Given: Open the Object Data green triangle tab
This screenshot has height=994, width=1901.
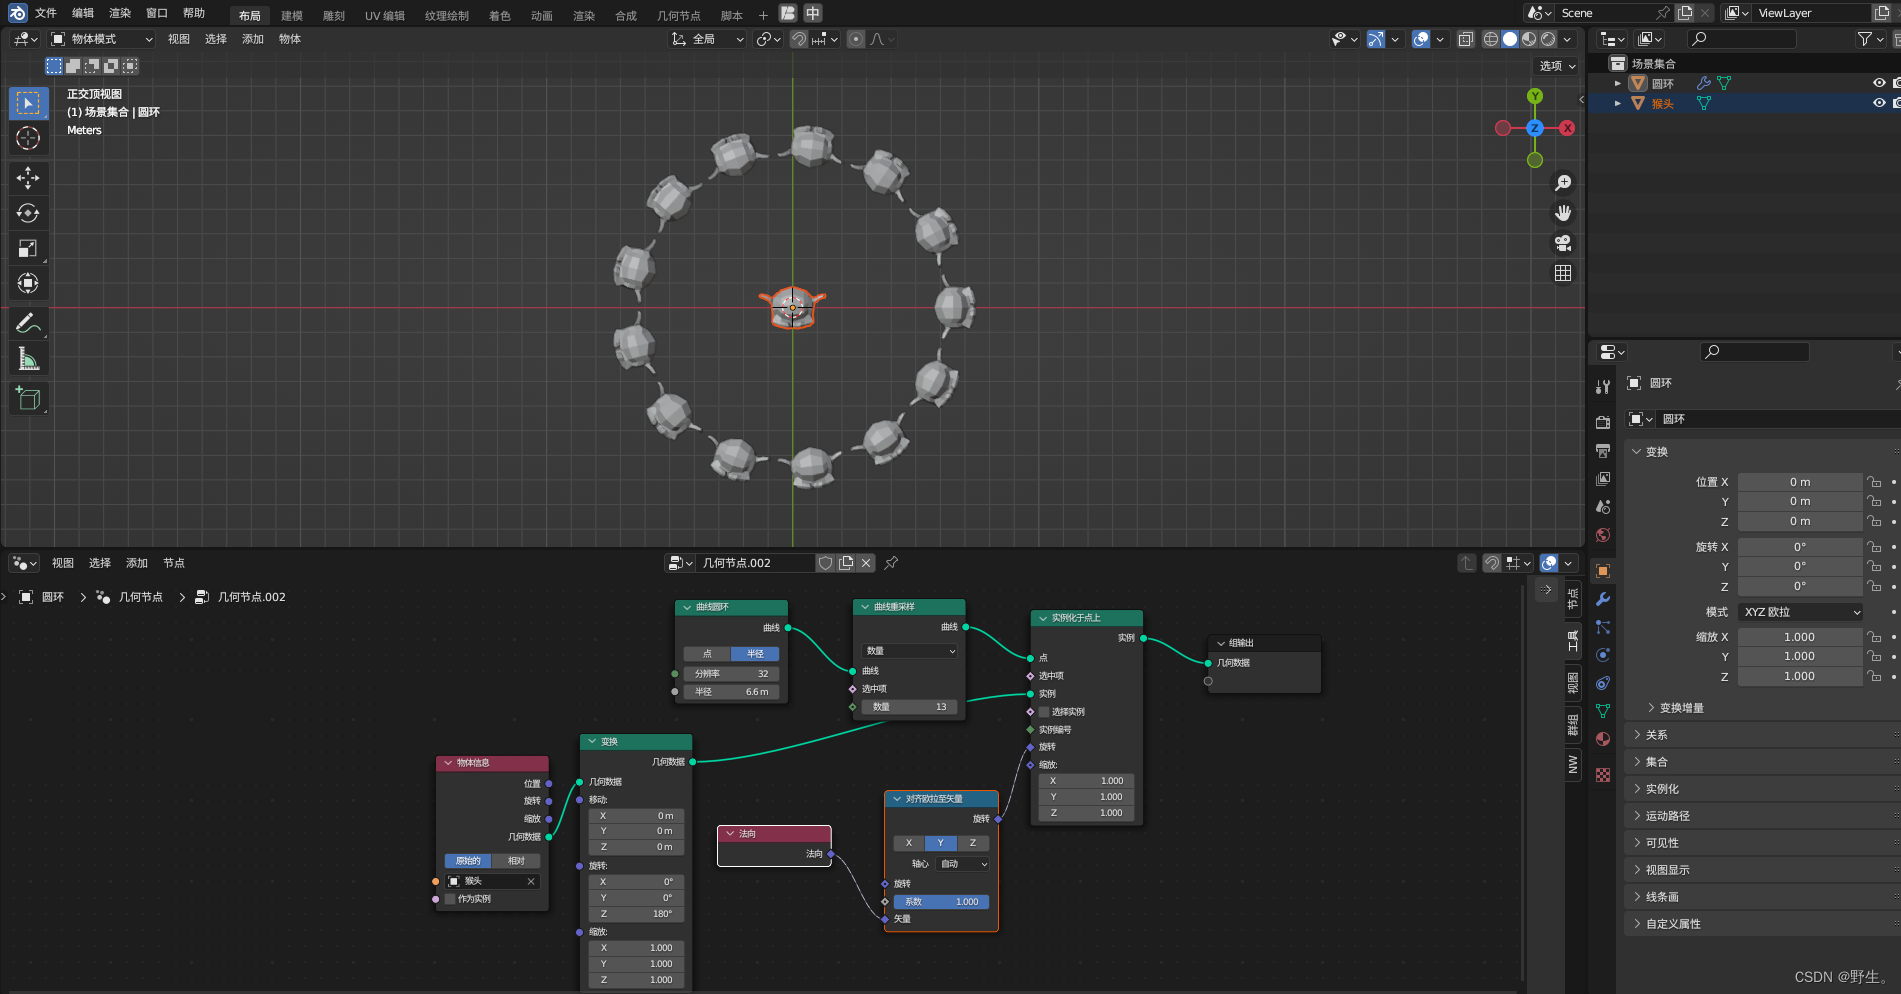Looking at the screenshot, I should (1603, 711).
